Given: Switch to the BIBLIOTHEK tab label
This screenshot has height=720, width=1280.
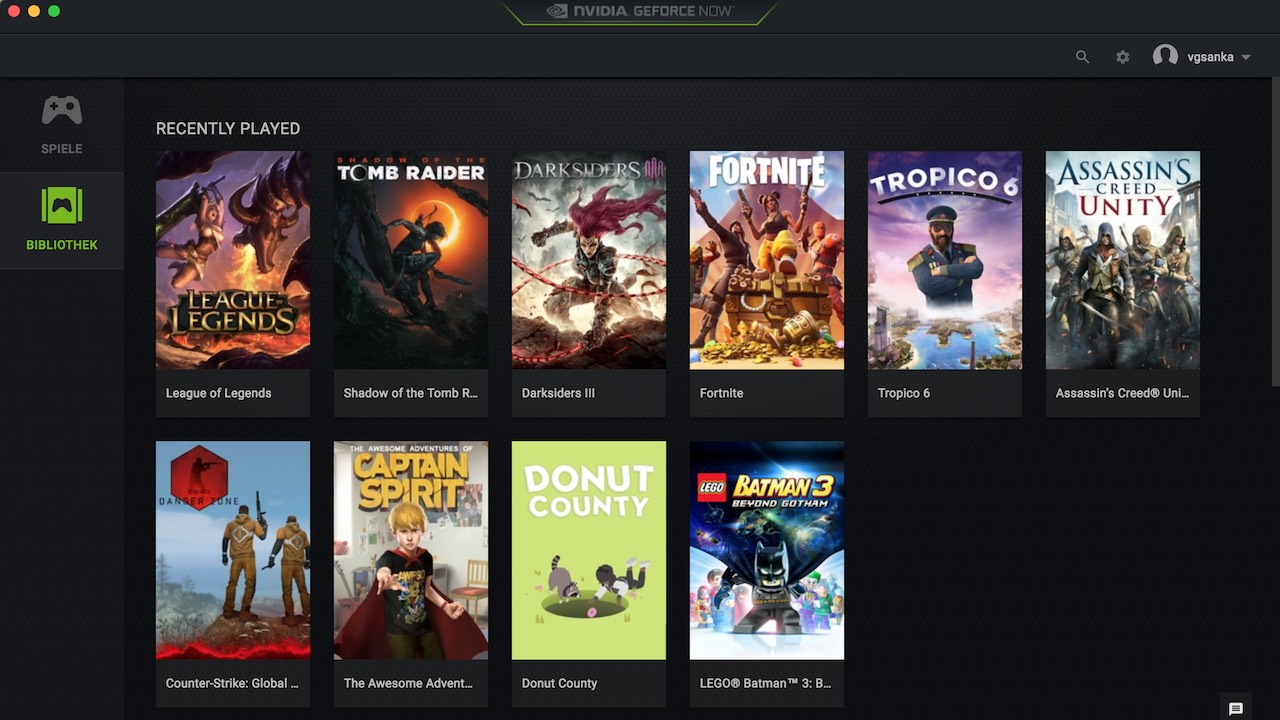Looking at the screenshot, I should pos(62,245).
